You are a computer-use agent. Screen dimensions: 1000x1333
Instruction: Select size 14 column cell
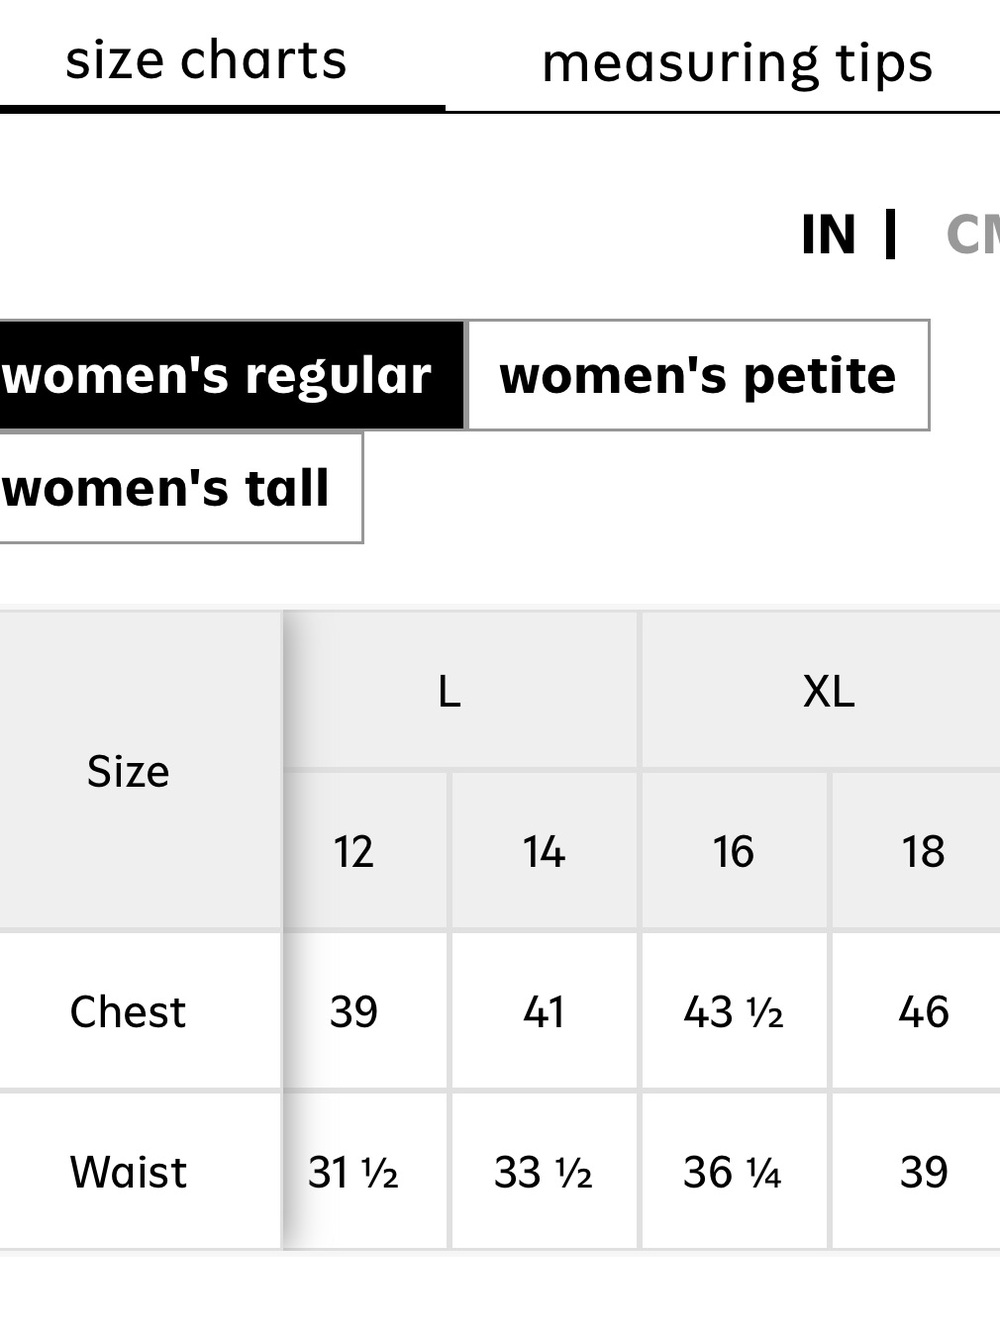point(544,851)
